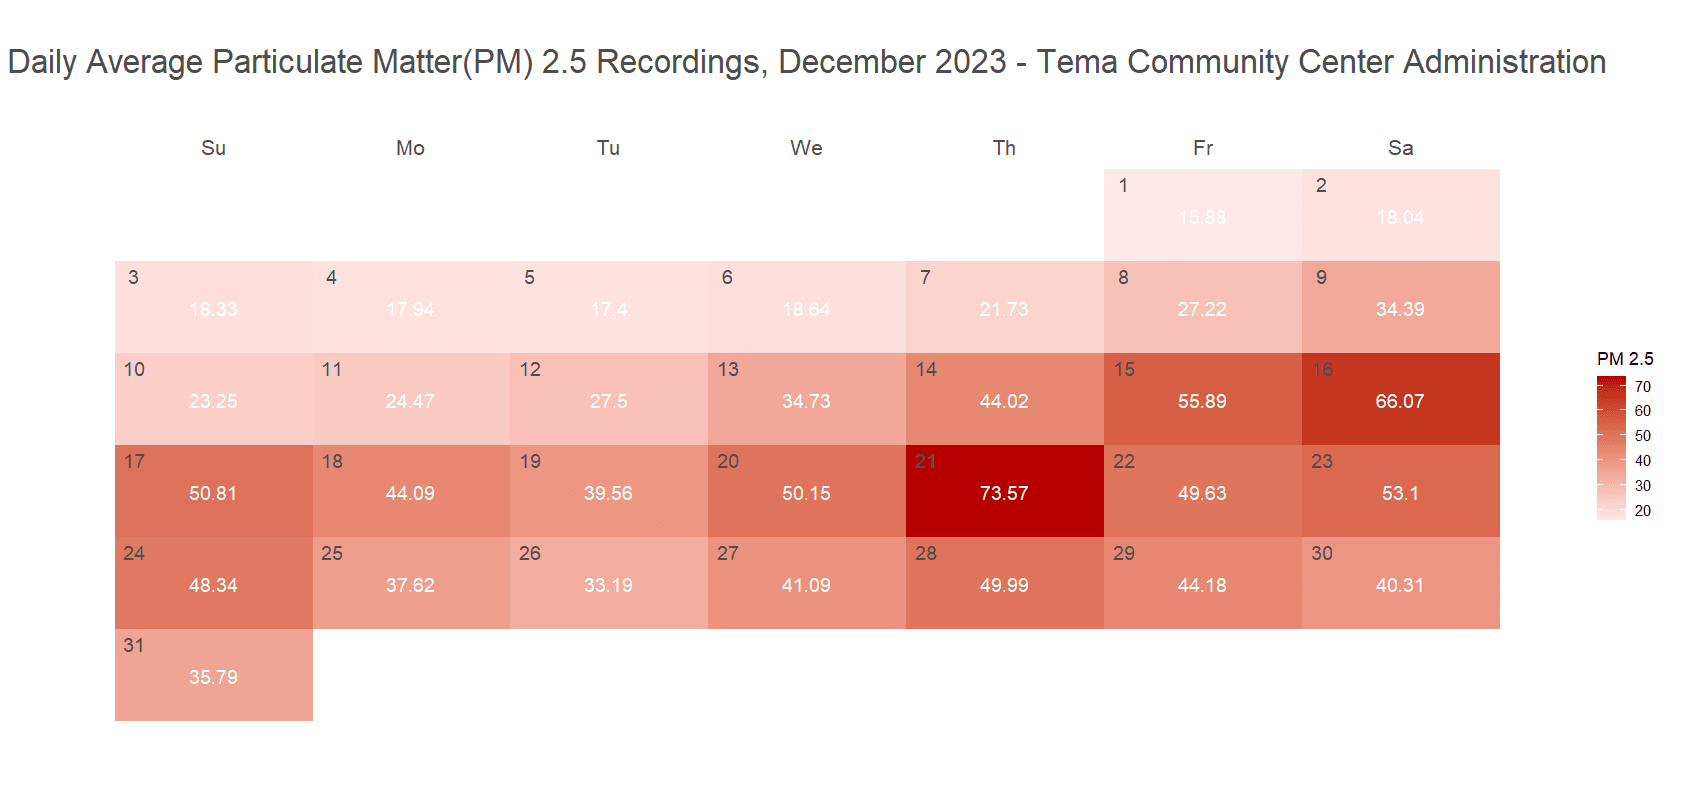Viewport: 1687px width, 807px height.
Task: Click the December 25 cell showing 37.62
Action: point(410,583)
